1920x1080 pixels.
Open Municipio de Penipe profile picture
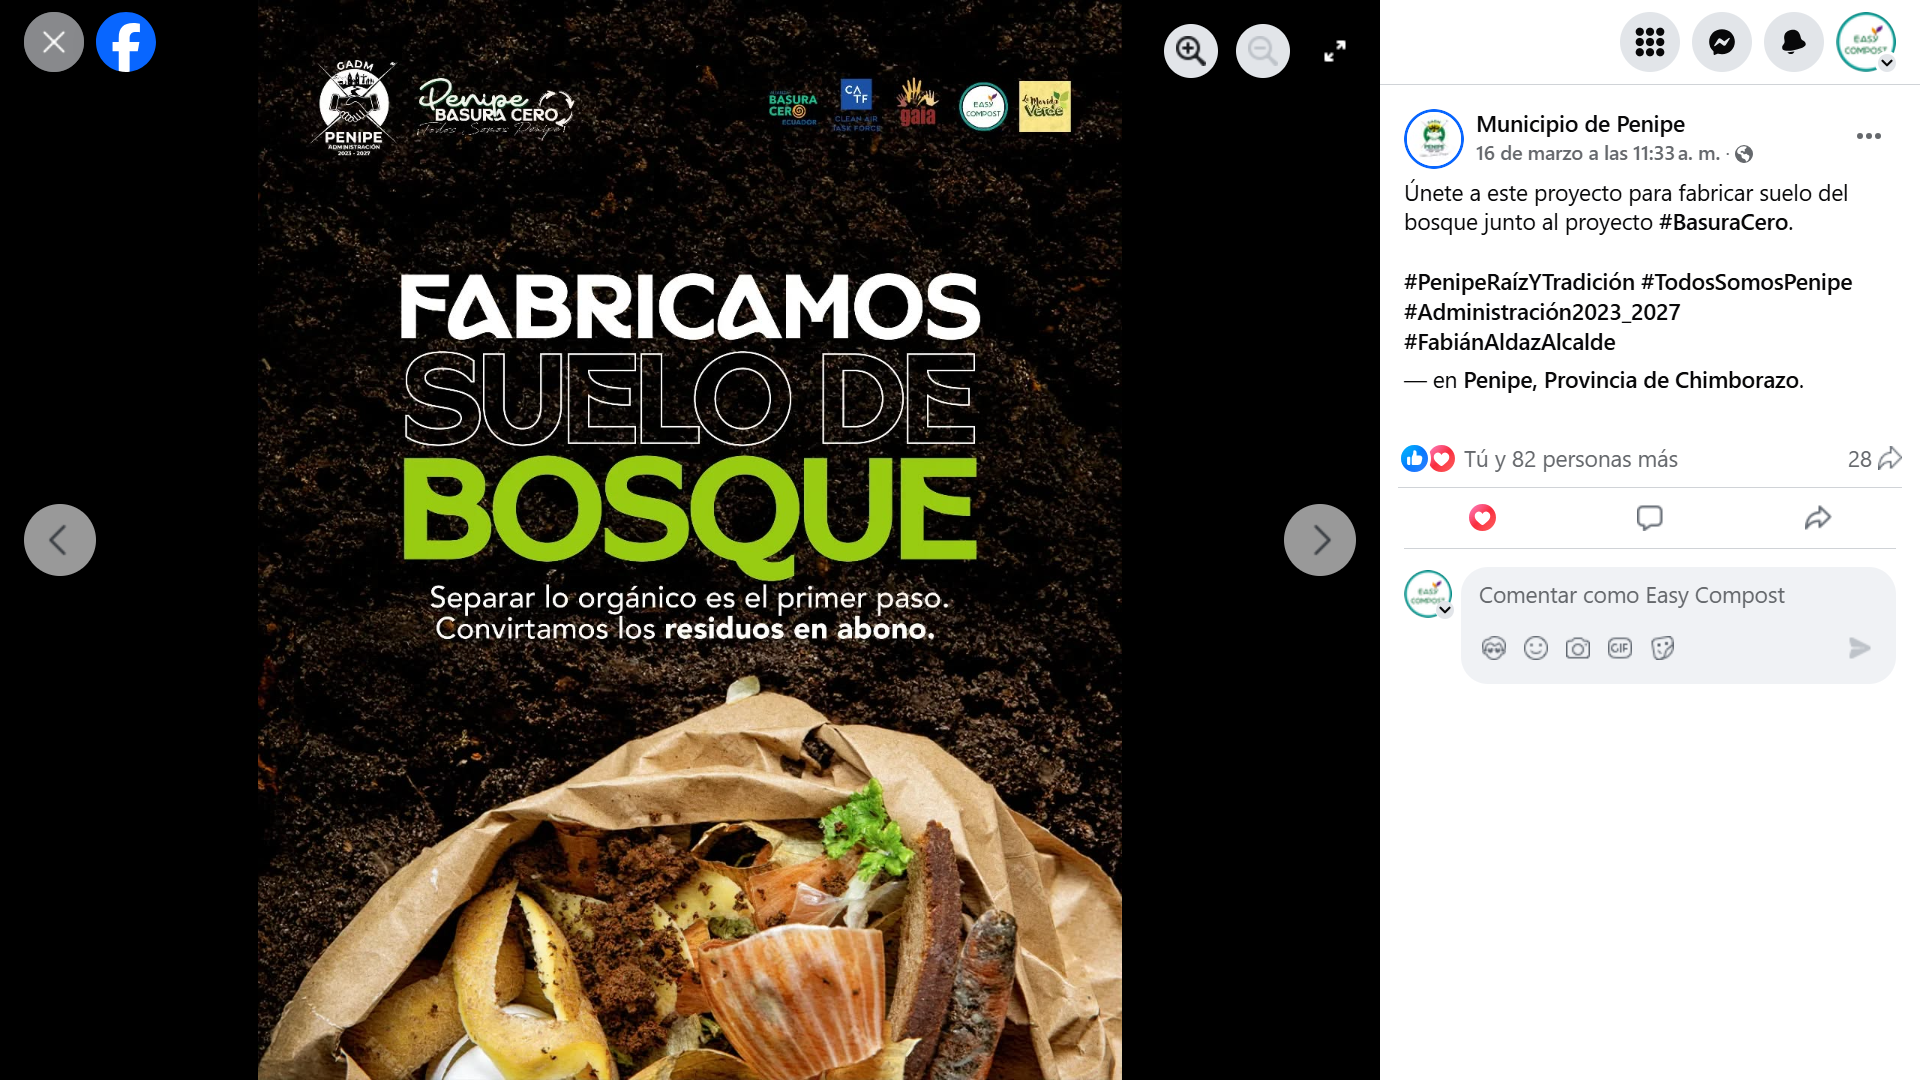(1434, 139)
